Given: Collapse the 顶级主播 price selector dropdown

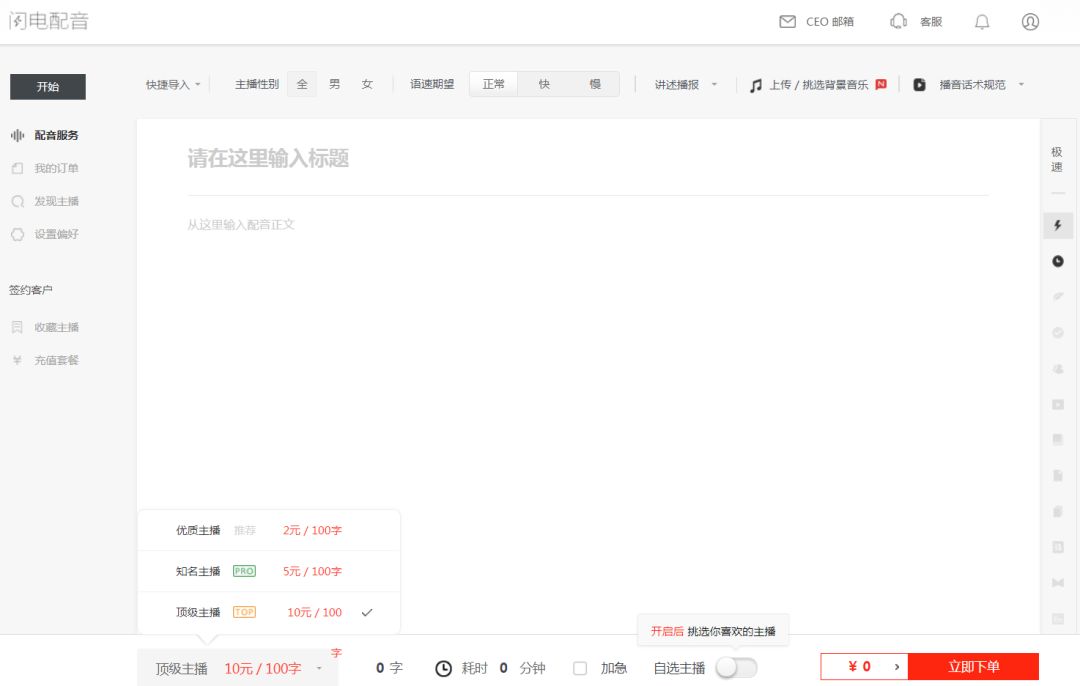Looking at the screenshot, I should click(x=238, y=668).
